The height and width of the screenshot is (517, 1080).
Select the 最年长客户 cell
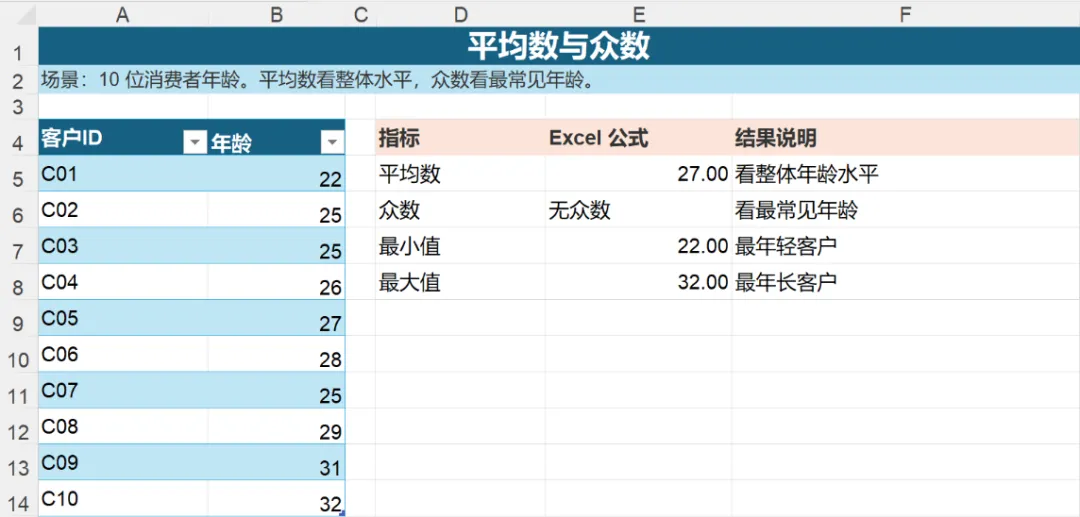906,282
